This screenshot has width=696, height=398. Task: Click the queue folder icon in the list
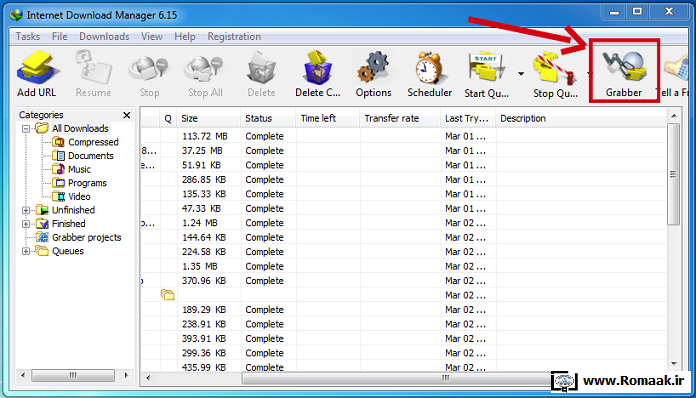tap(167, 295)
